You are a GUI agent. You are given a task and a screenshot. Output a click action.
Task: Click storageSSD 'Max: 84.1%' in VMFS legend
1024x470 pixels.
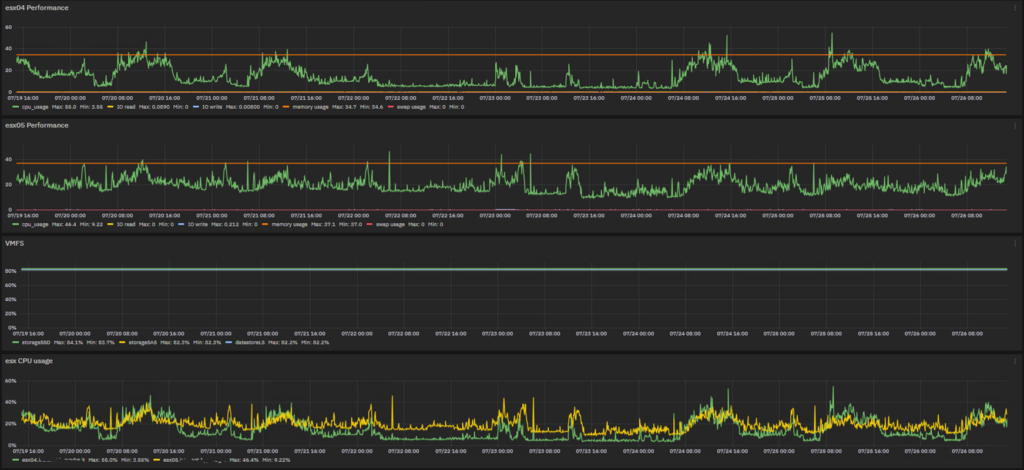68,343
